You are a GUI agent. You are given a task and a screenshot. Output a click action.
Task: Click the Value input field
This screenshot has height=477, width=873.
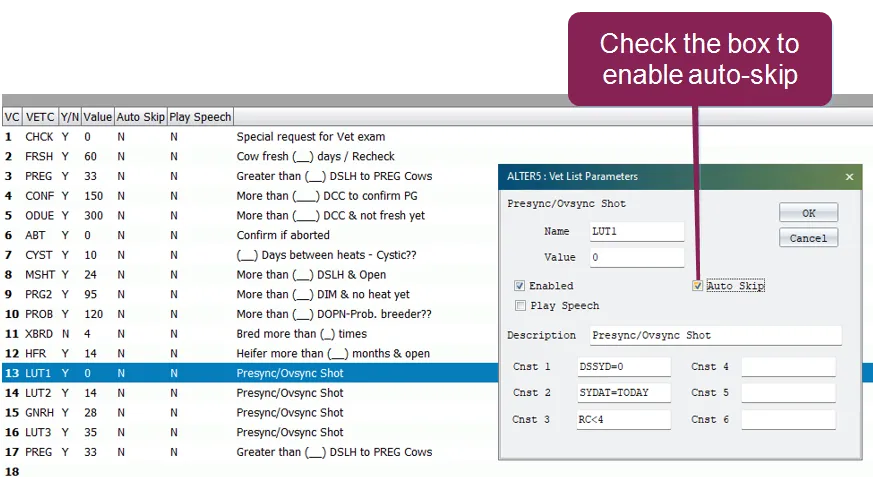tap(637, 257)
